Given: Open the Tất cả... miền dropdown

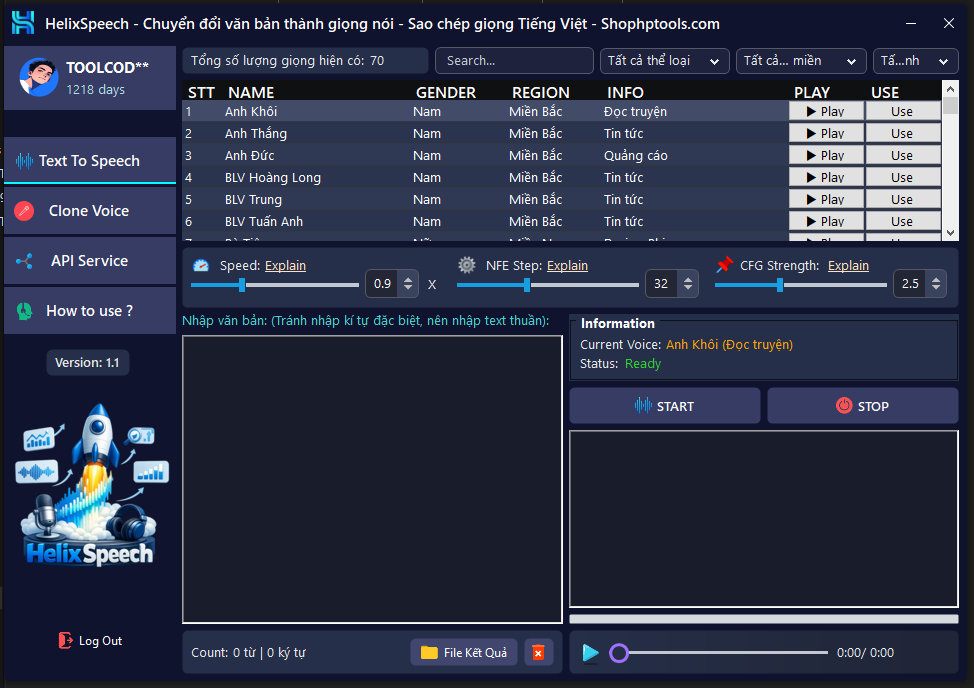Looking at the screenshot, I should point(801,61).
